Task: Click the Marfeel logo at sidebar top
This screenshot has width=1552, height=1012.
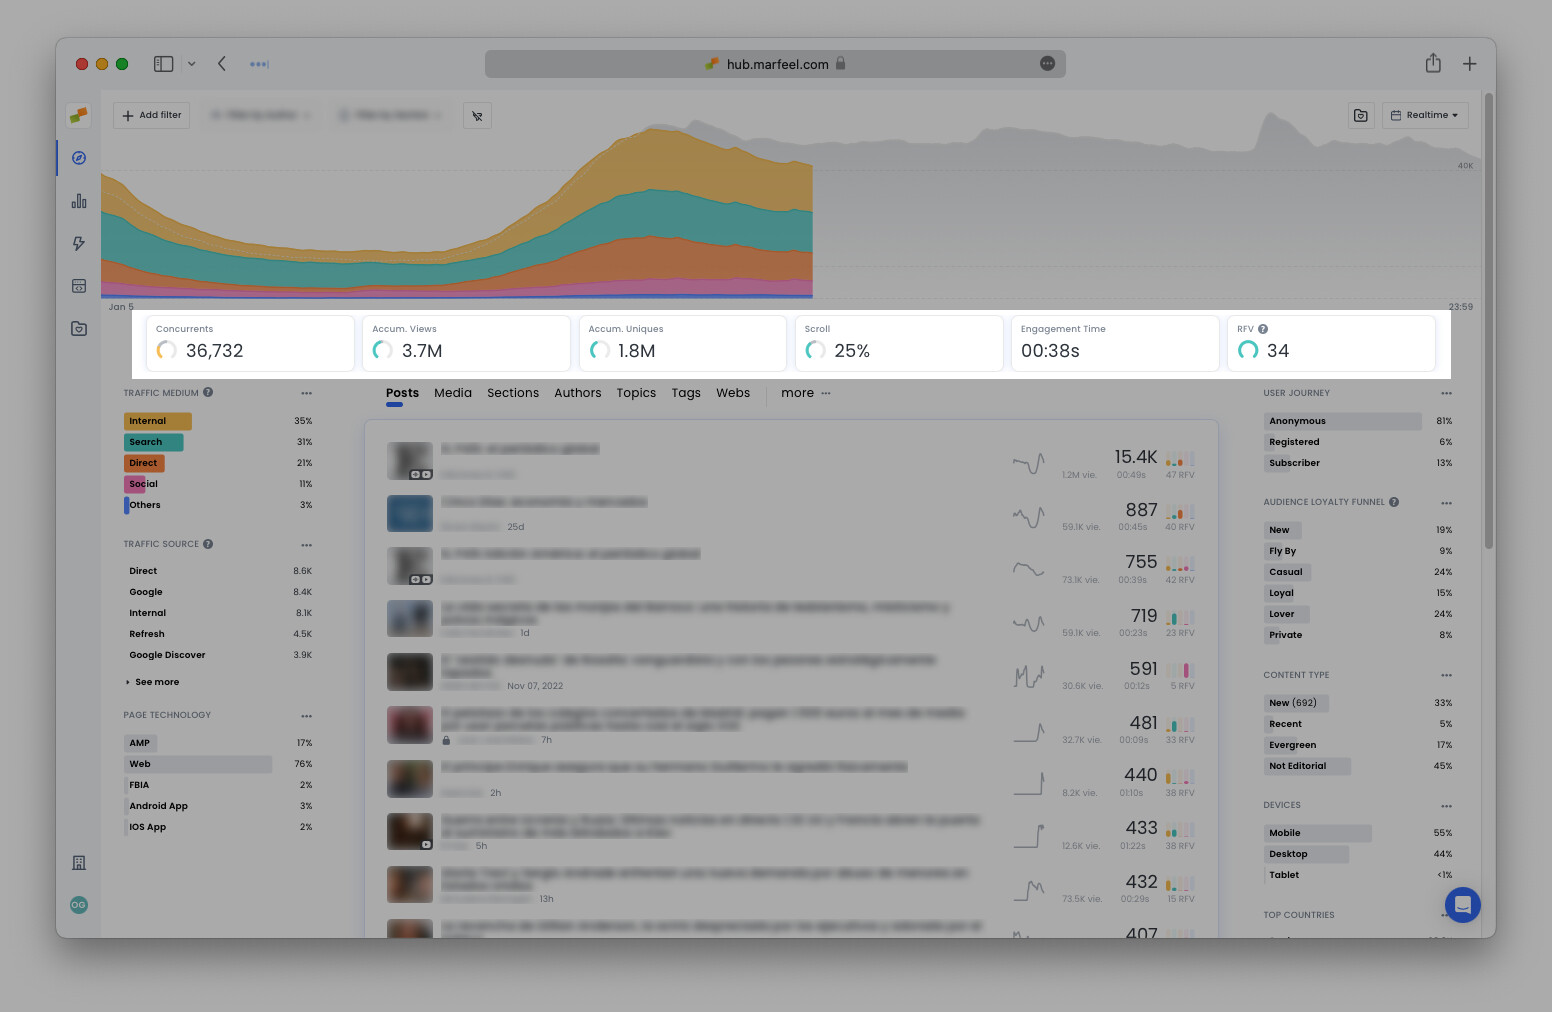Action: 78,115
